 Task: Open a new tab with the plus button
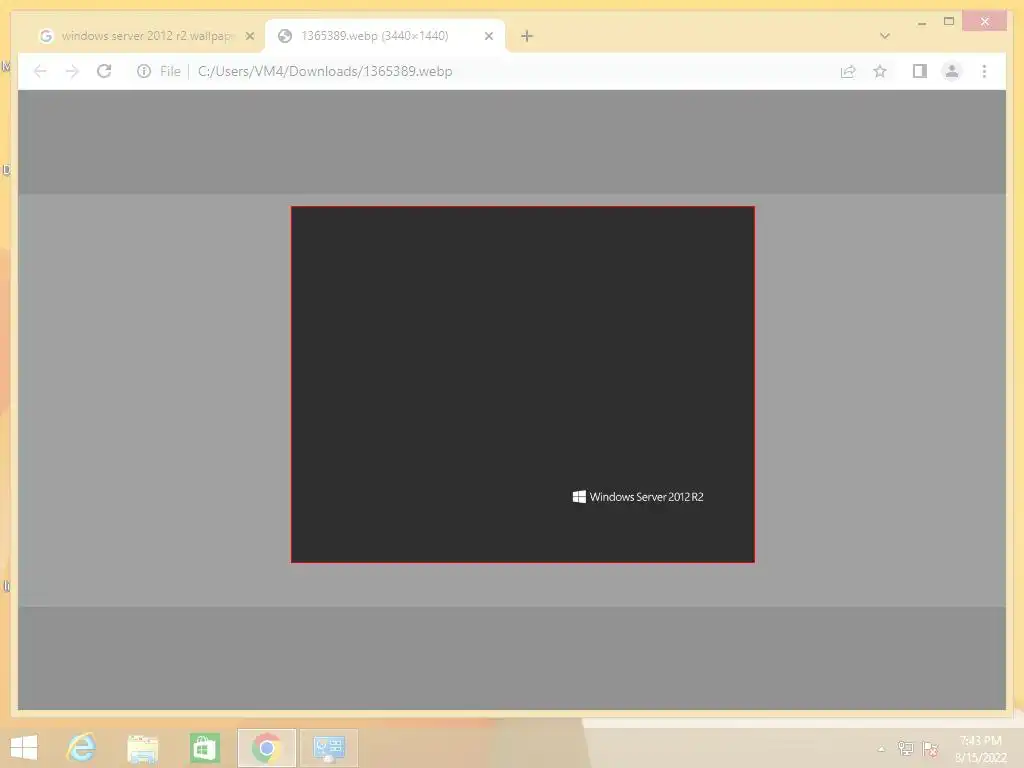click(527, 36)
